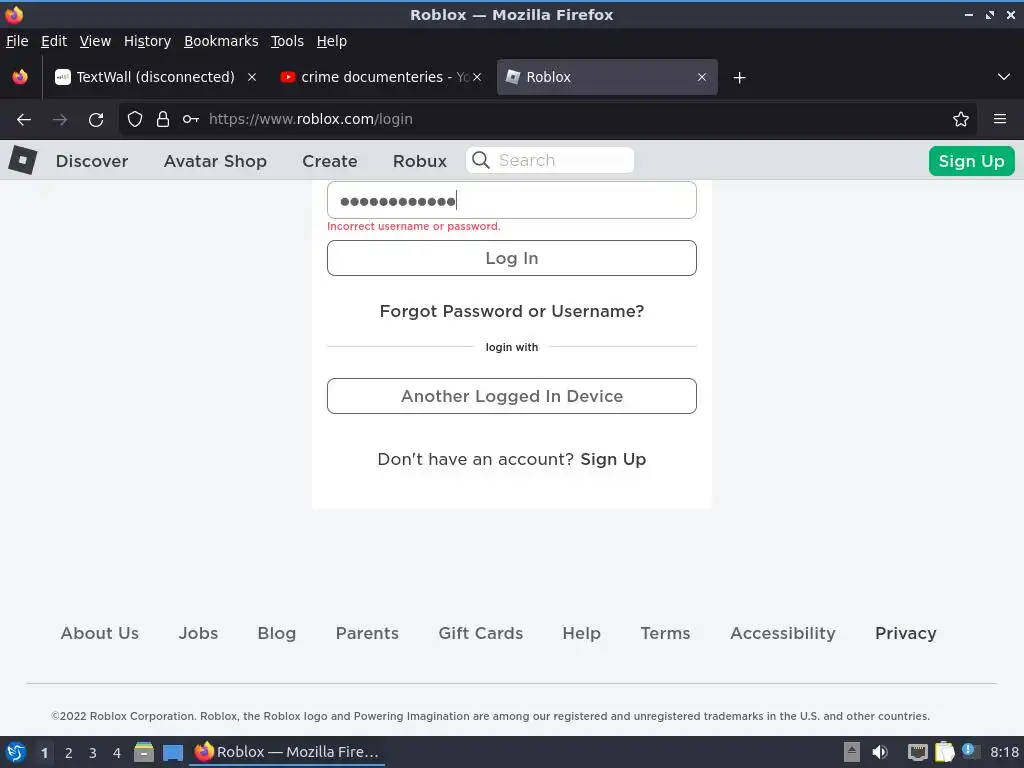
Task: Click the magnifier icon in Roblox search
Action: tap(481, 160)
